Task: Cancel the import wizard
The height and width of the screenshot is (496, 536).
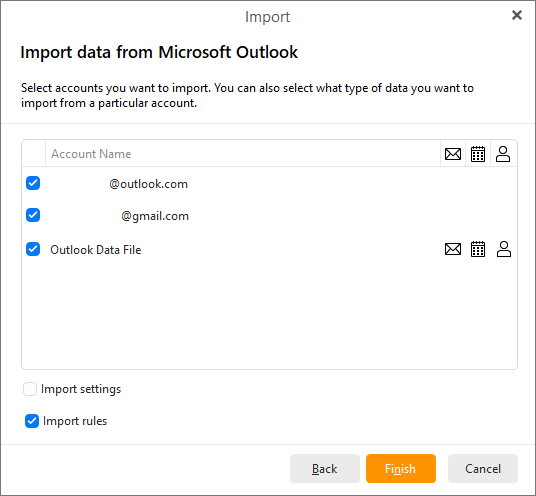Action: click(483, 468)
